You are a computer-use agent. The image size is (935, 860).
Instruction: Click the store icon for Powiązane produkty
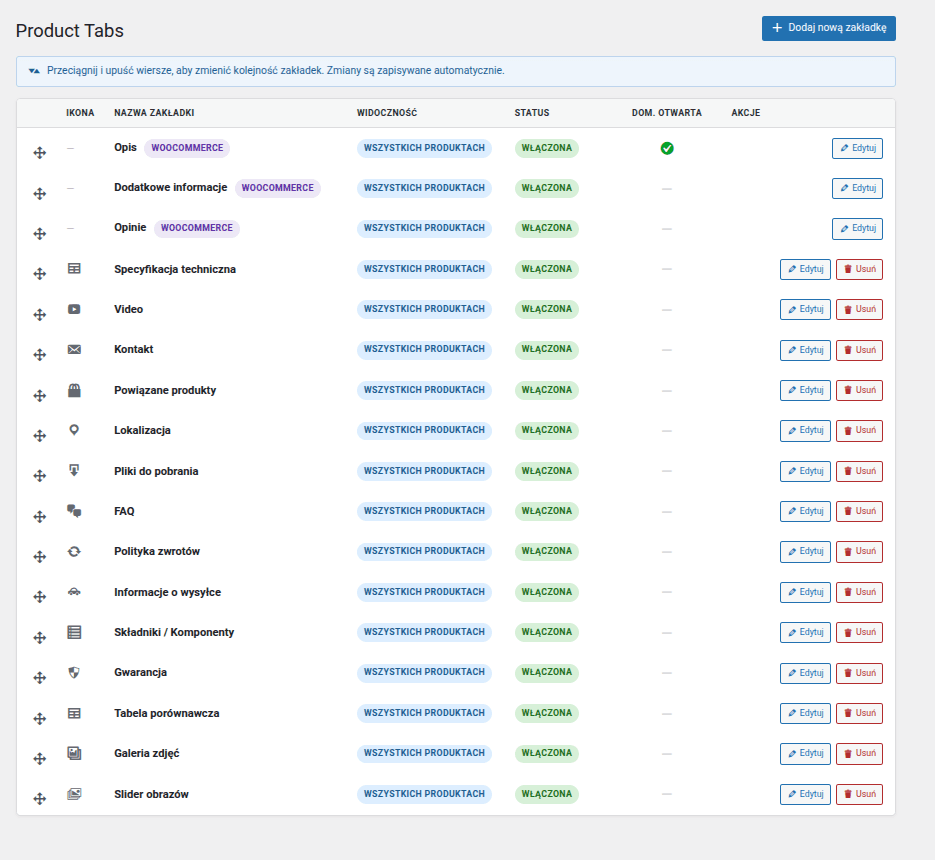pyautogui.click(x=74, y=390)
